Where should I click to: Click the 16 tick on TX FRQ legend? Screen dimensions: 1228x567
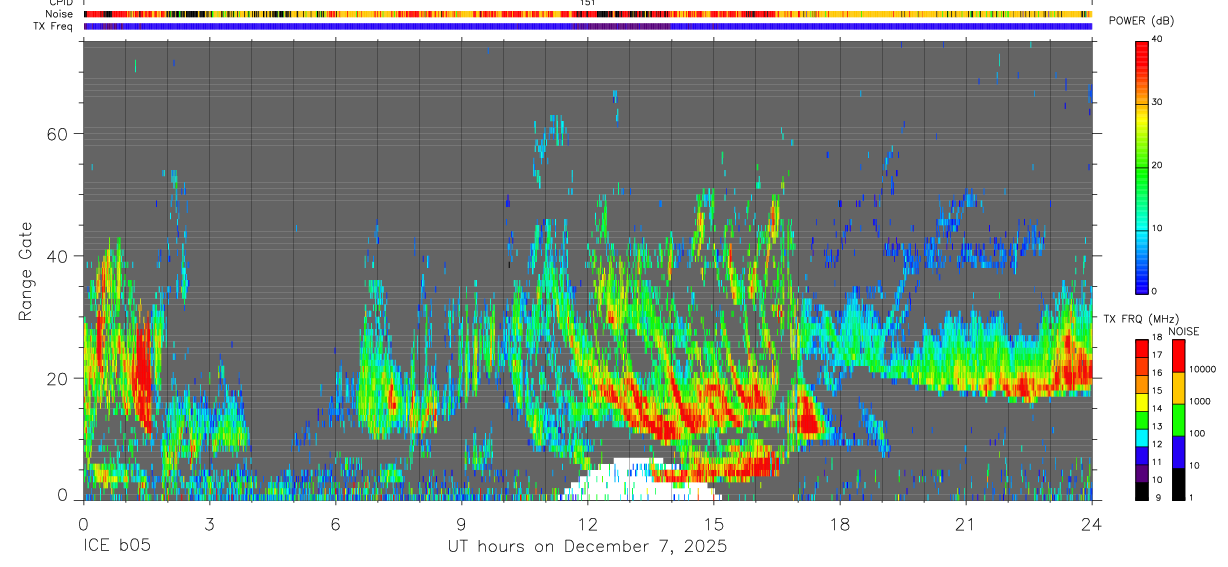1157,373
